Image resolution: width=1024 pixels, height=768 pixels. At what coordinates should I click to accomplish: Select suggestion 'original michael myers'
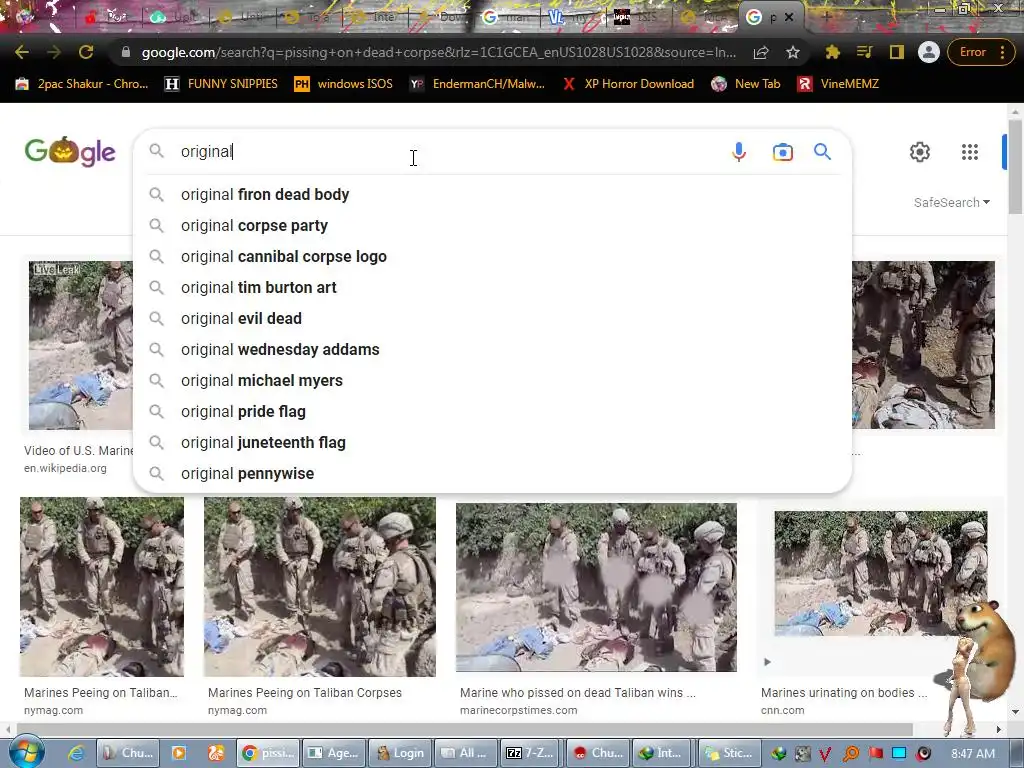click(492, 381)
